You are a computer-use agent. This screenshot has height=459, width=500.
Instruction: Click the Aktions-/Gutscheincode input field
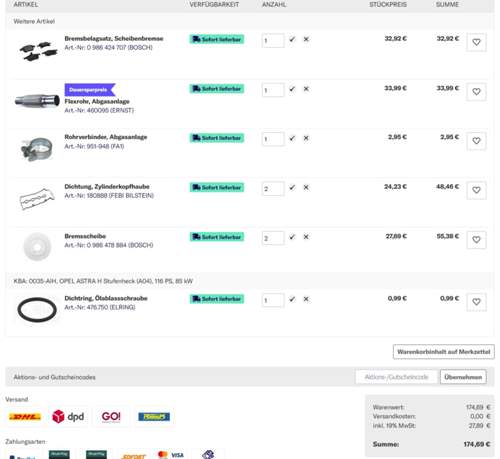pyautogui.click(x=396, y=377)
